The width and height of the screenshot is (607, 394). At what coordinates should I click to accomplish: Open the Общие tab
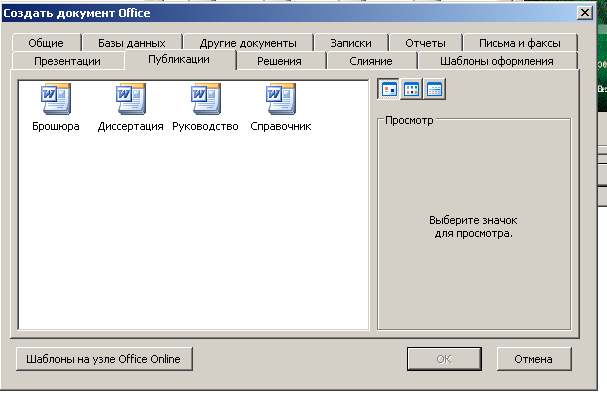tap(46, 43)
